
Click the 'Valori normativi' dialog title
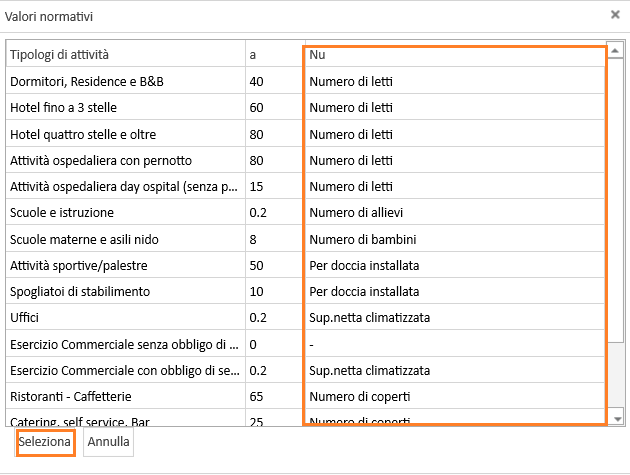click(49, 16)
